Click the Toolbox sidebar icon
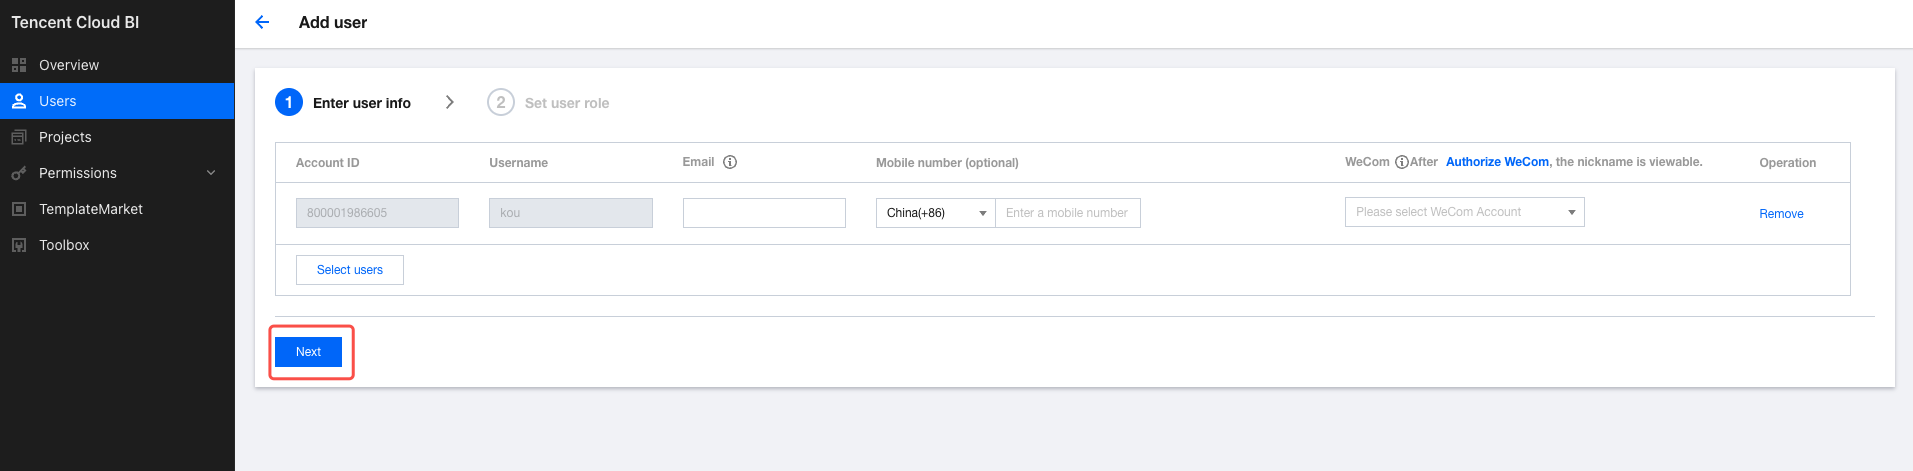 (19, 245)
